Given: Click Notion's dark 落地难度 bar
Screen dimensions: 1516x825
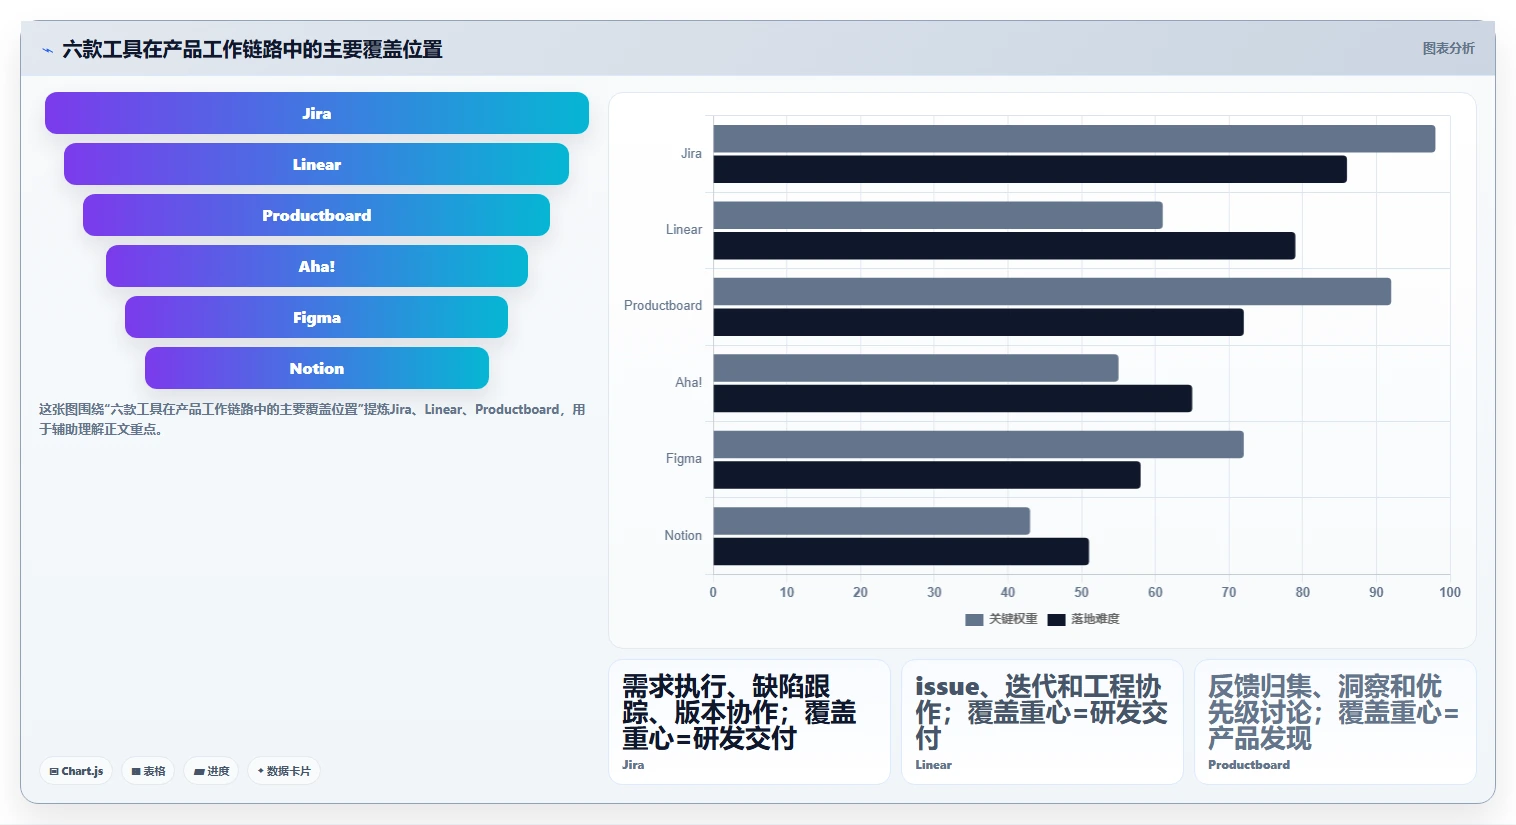Looking at the screenshot, I should tap(901, 552).
